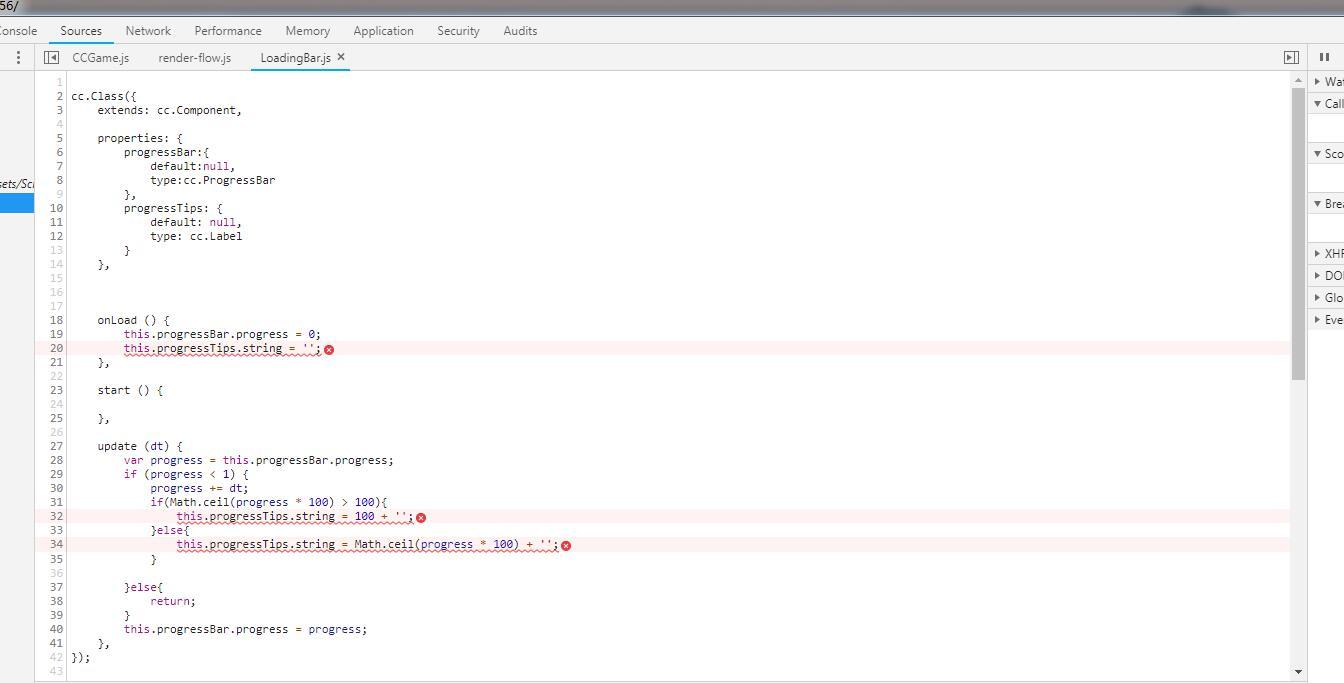The width and height of the screenshot is (1344, 683).
Task: Click the error icon on line 20
Action: click(x=329, y=349)
